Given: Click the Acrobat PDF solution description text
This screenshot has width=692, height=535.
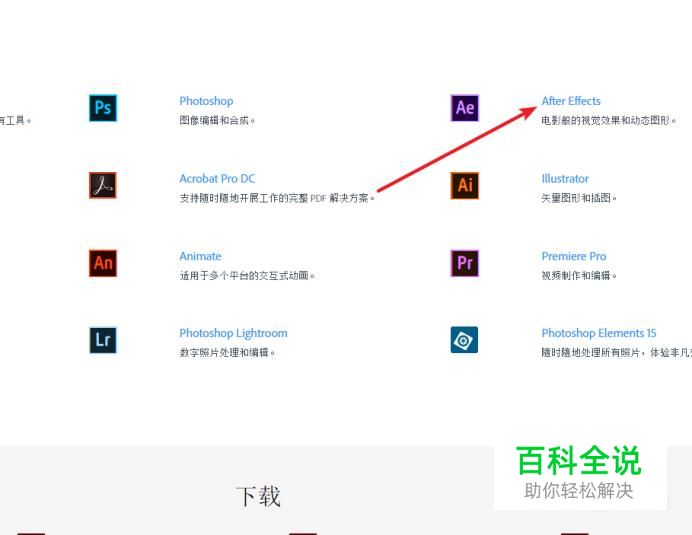Looking at the screenshot, I should pos(277,198).
